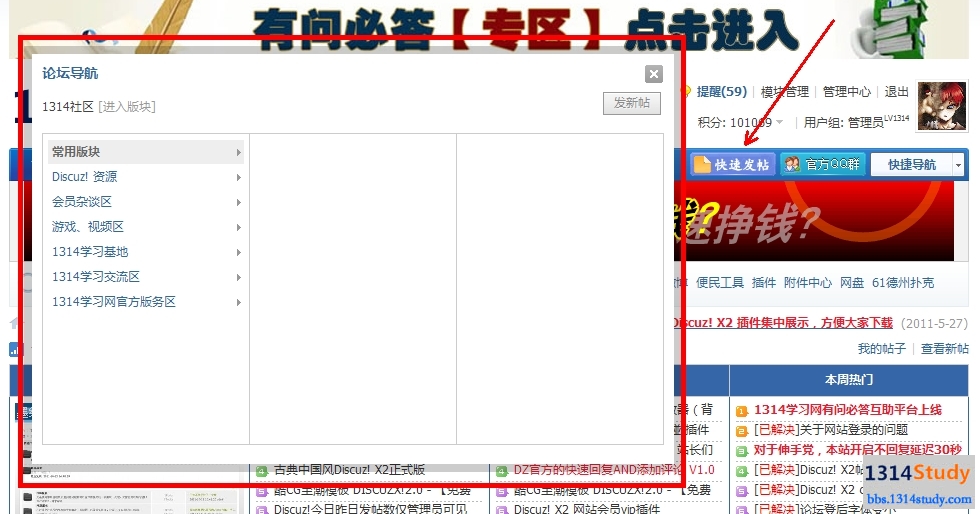Click rank 4 icon beside DZ官方的快速回复
The width and height of the screenshot is (980, 514).
tap(502, 471)
